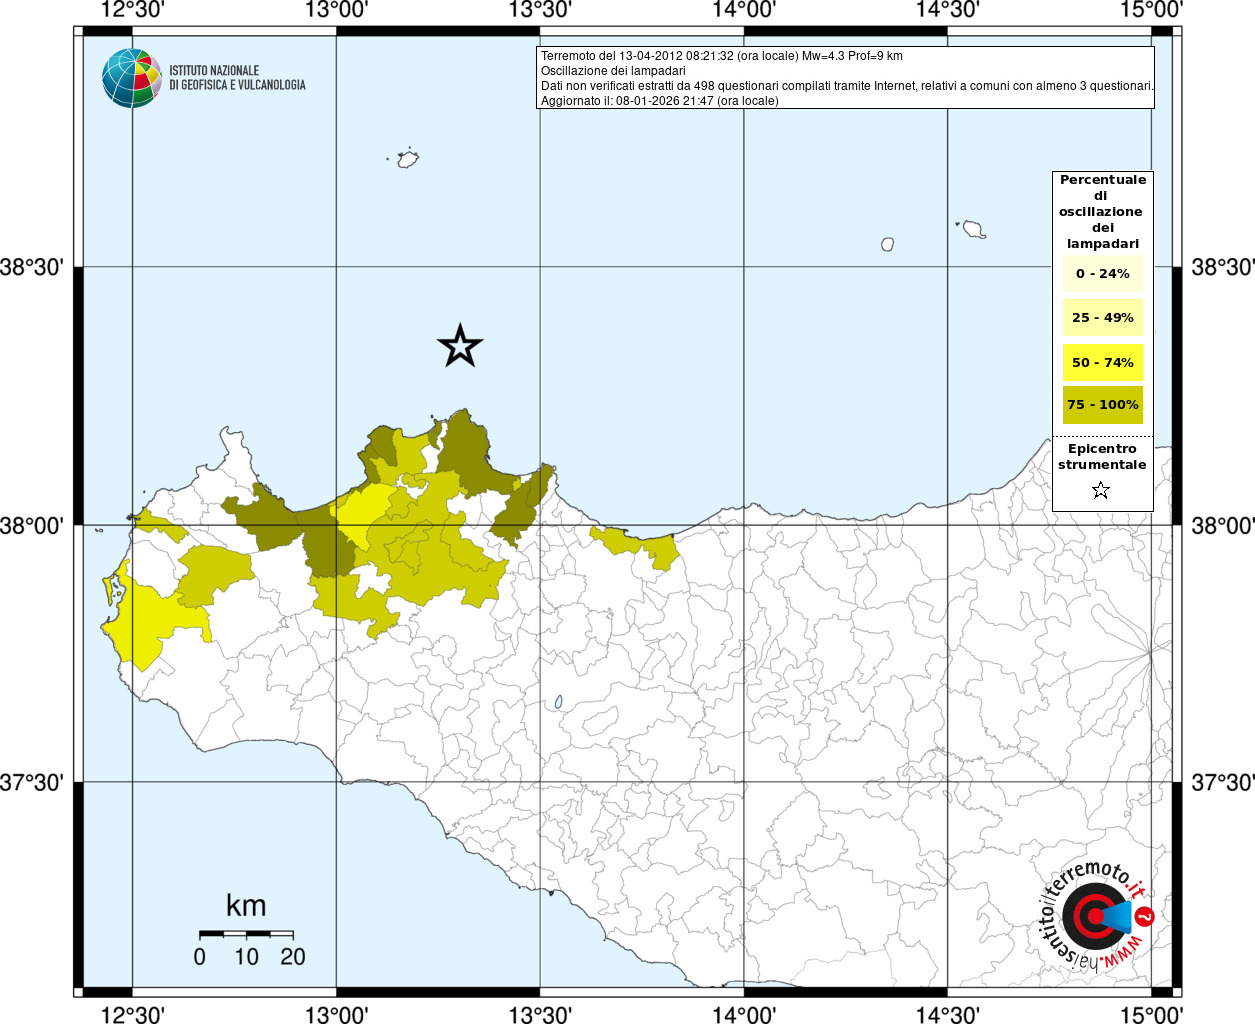The width and height of the screenshot is (1255, 1024).
Task: Select the 50 - 74% legend swatch
Action: (1102, 362)
